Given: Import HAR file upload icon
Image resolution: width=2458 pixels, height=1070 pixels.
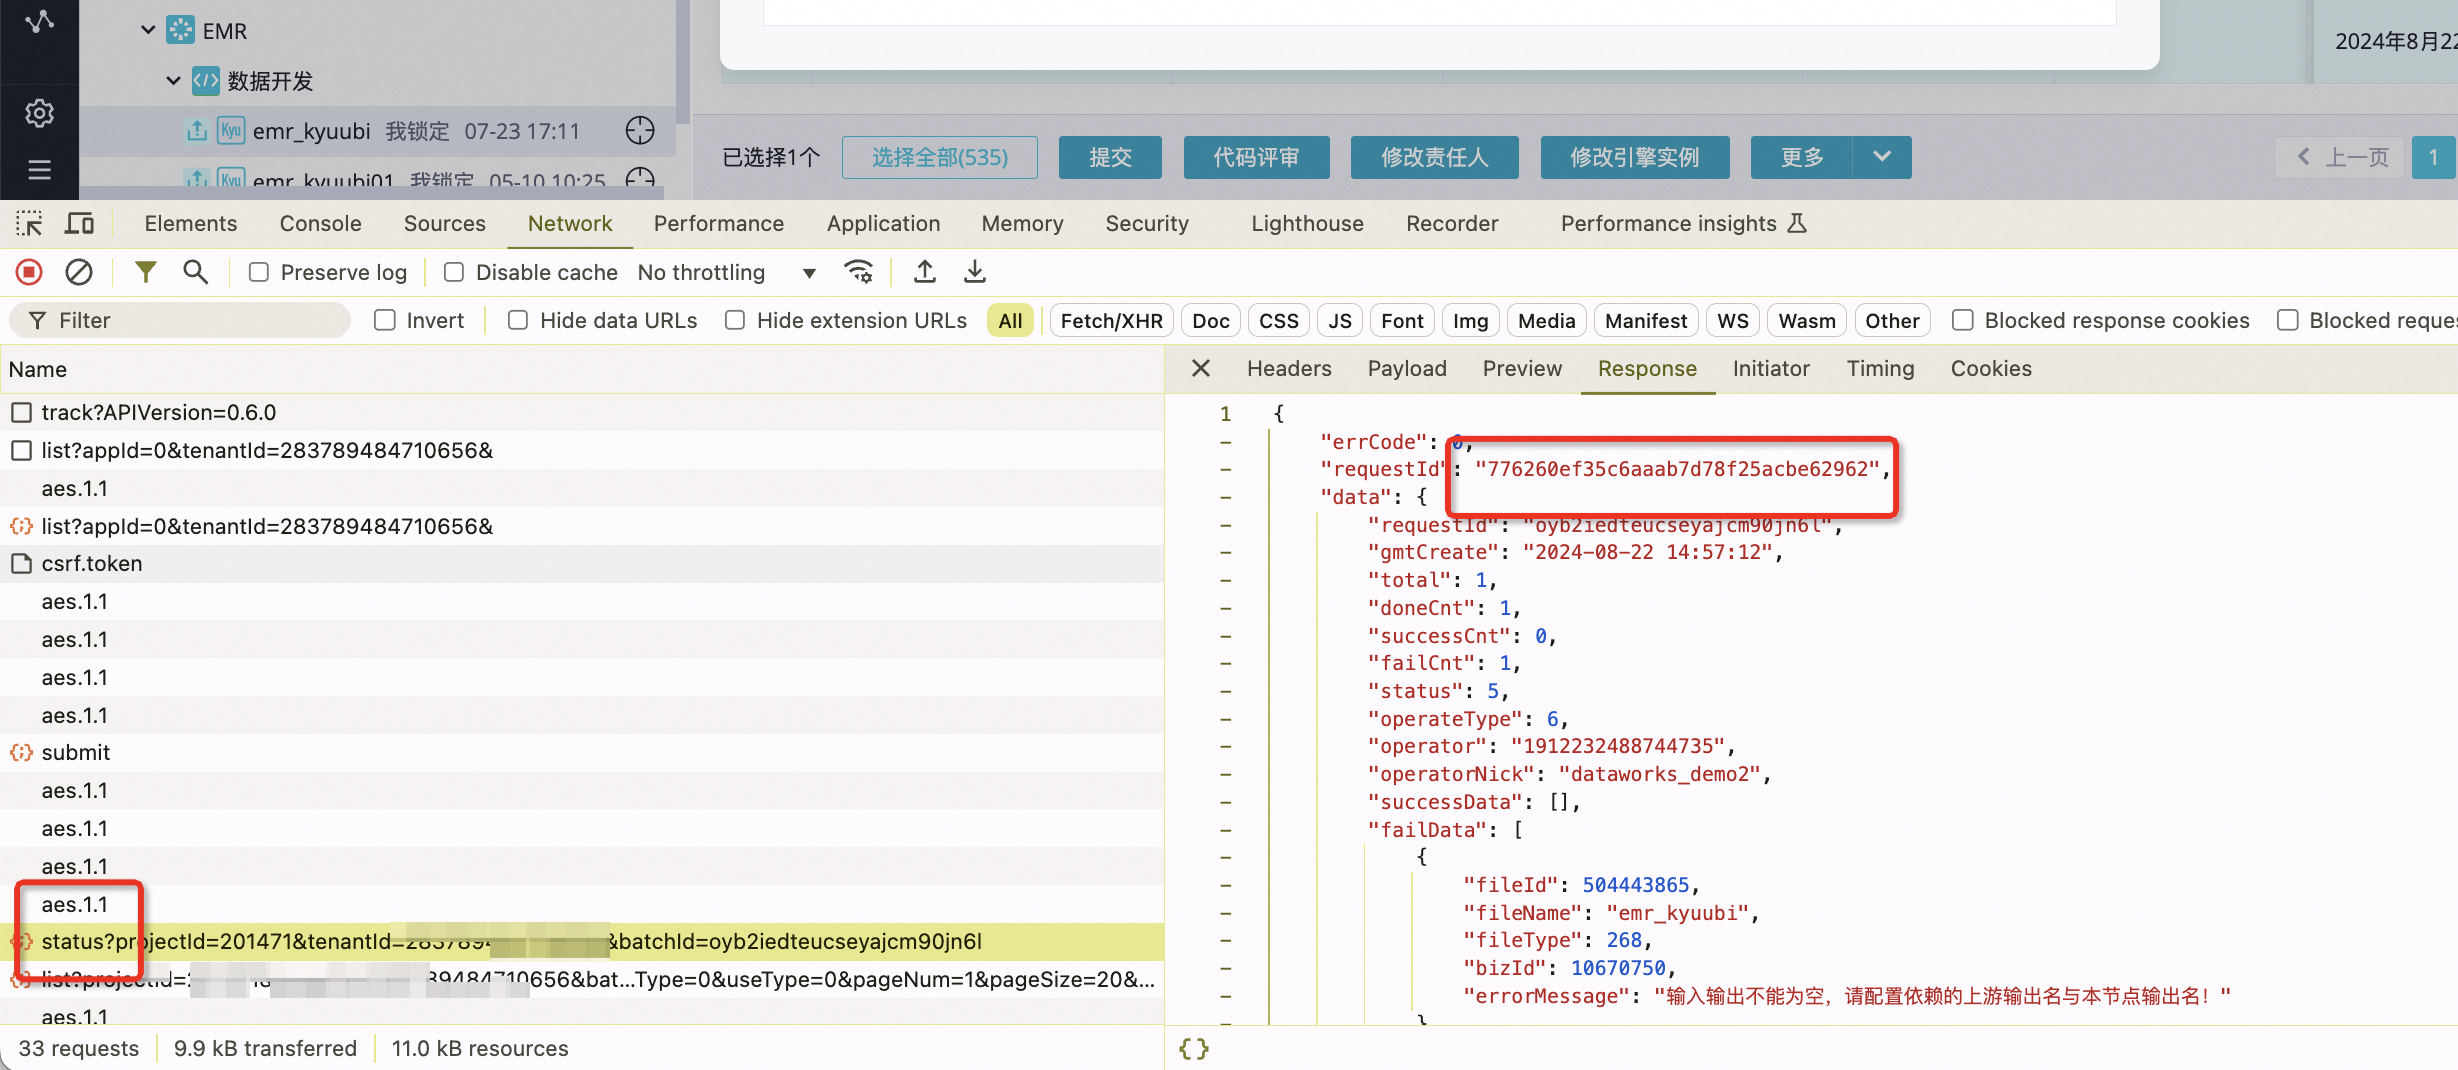Looking at the screenshot, I should tap(925, 272).
